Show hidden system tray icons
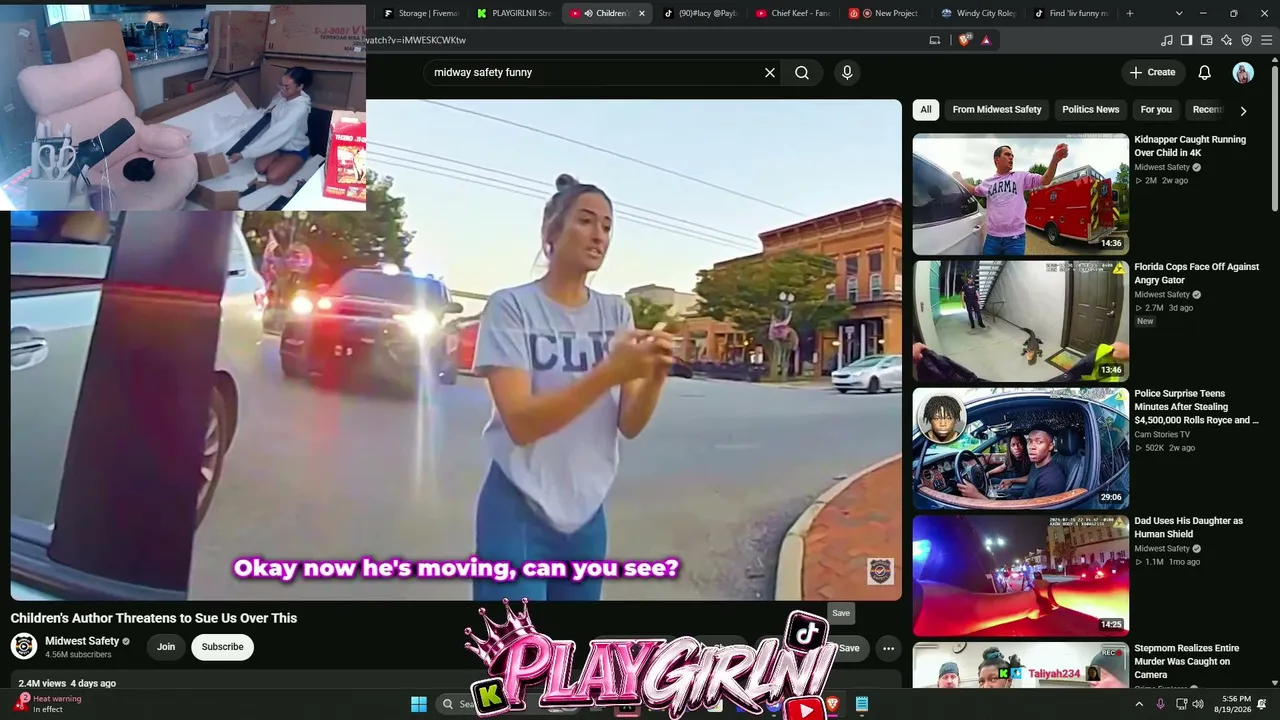The height and width of the screenshot is (720, 1280). (x=1139, y=704)
